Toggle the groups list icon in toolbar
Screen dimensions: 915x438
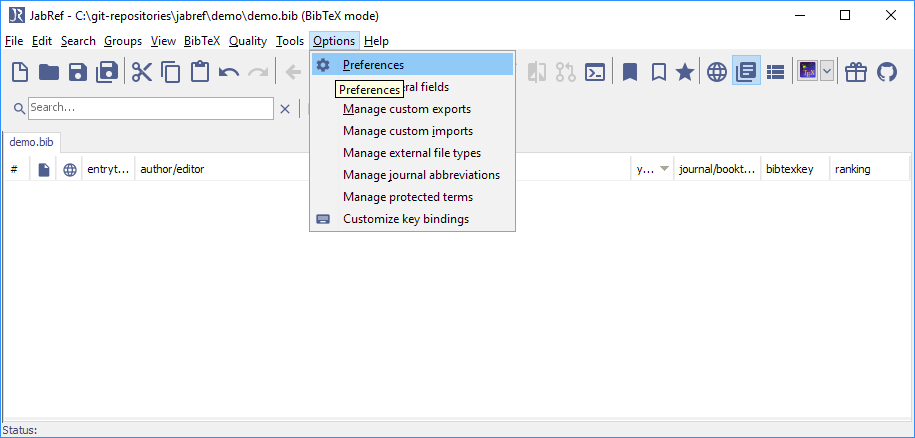(775, 72)
